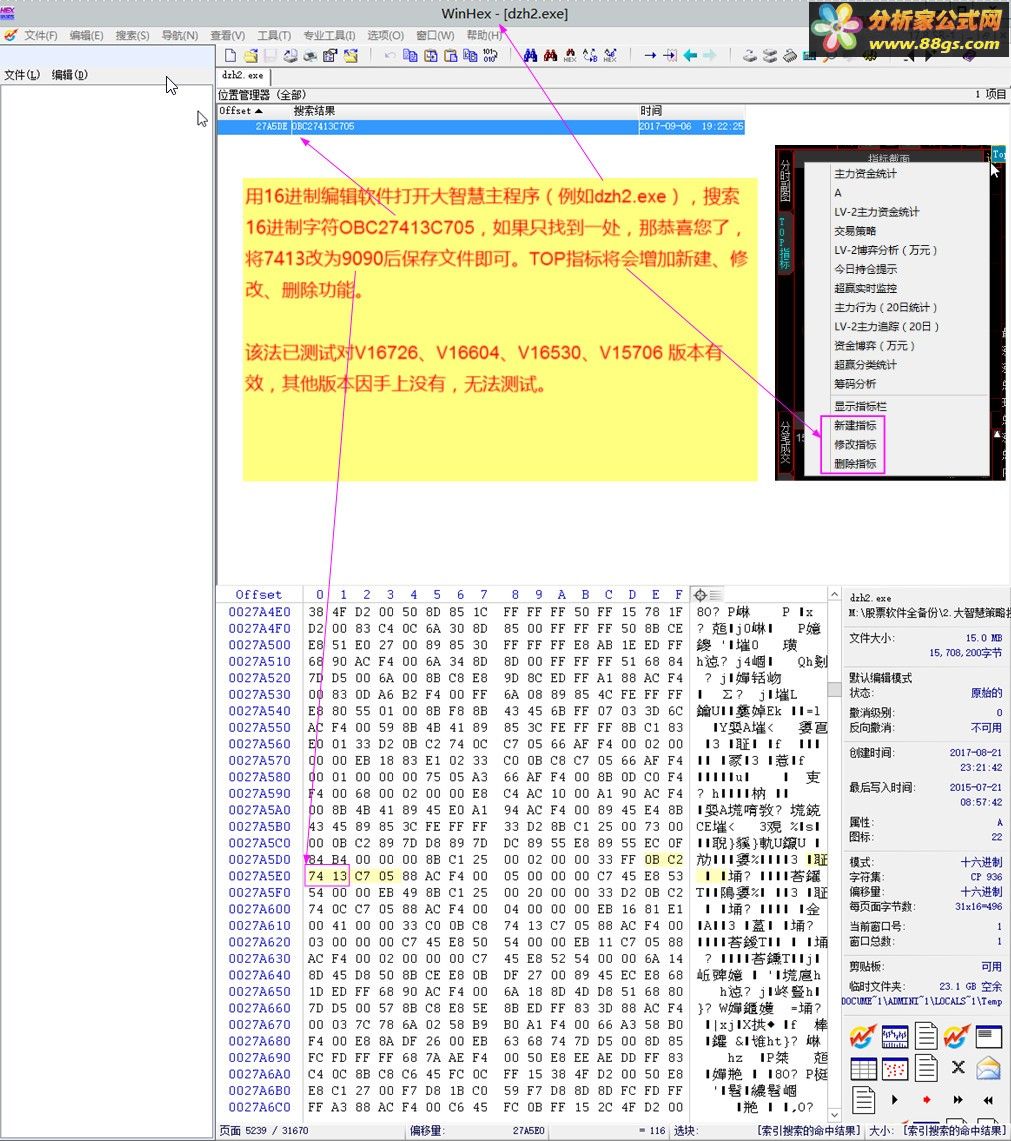Click 主力资金统计 in the context menu image
1011x1141 pixels.
point(865,174)
